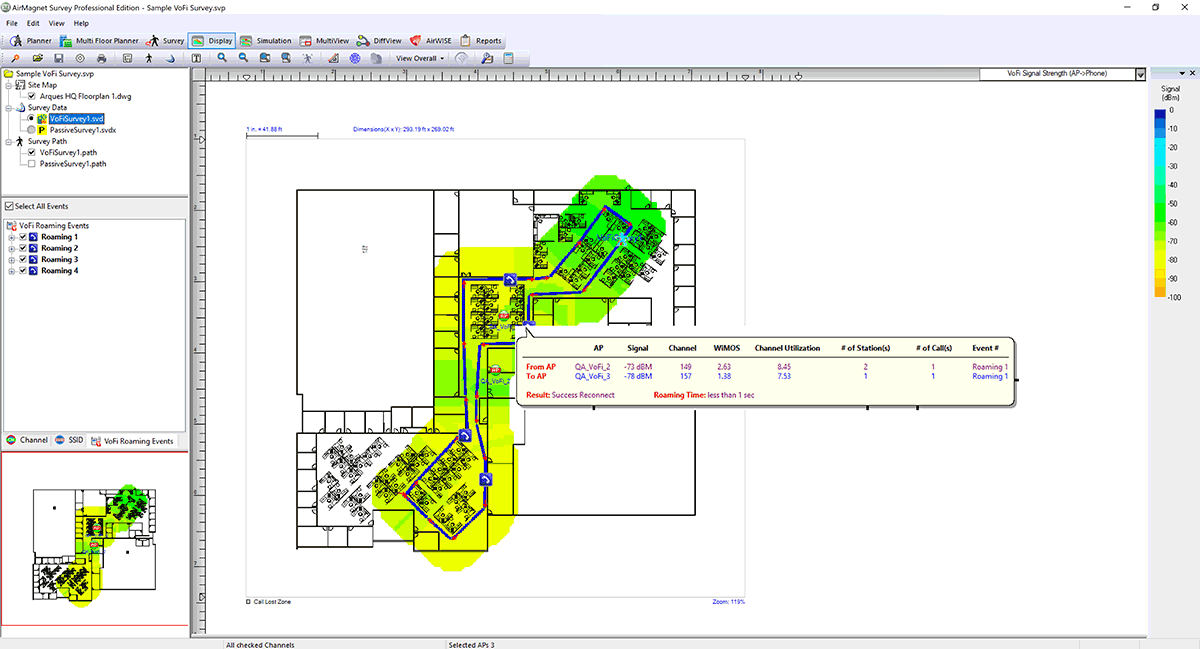Switch to the SSID tab

pyautogui.click(x=69, y=441)
